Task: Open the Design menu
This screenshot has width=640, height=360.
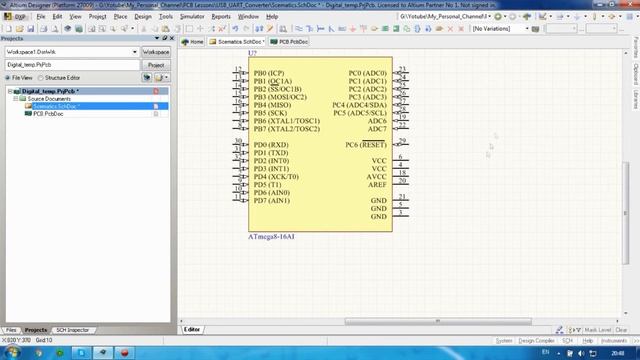Action: point(143,17)
